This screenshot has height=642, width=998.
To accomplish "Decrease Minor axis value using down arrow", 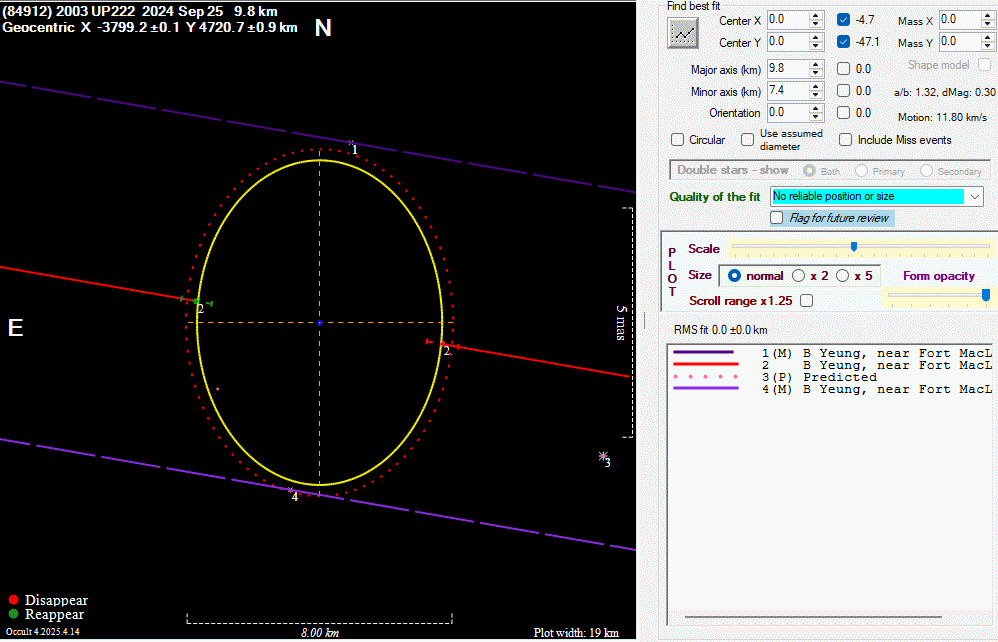I will [x=816, y=95].
